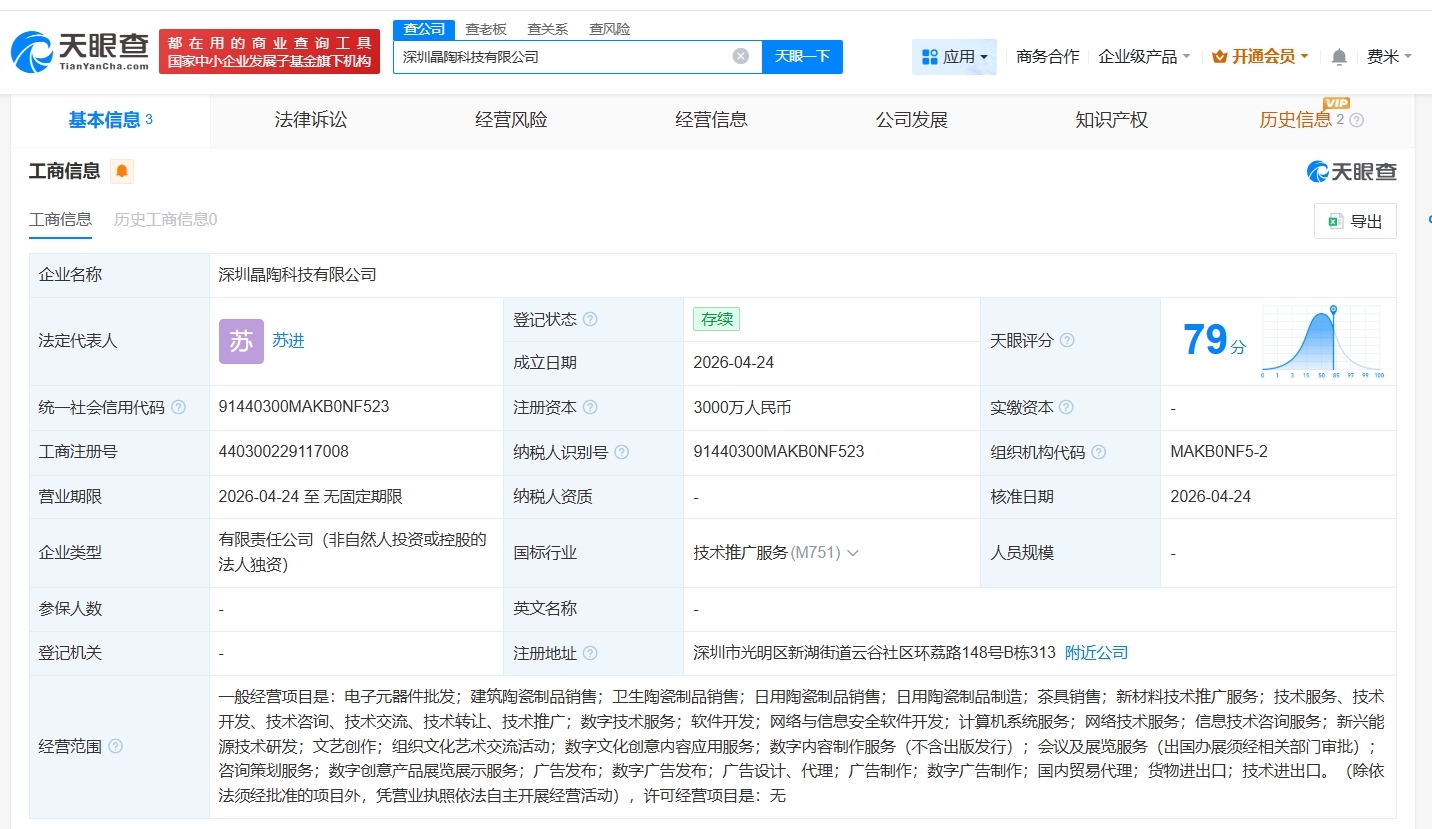1432x829 pixels.
Task: Click the 天眼一下 search button
Action: [x=802, y=56]
